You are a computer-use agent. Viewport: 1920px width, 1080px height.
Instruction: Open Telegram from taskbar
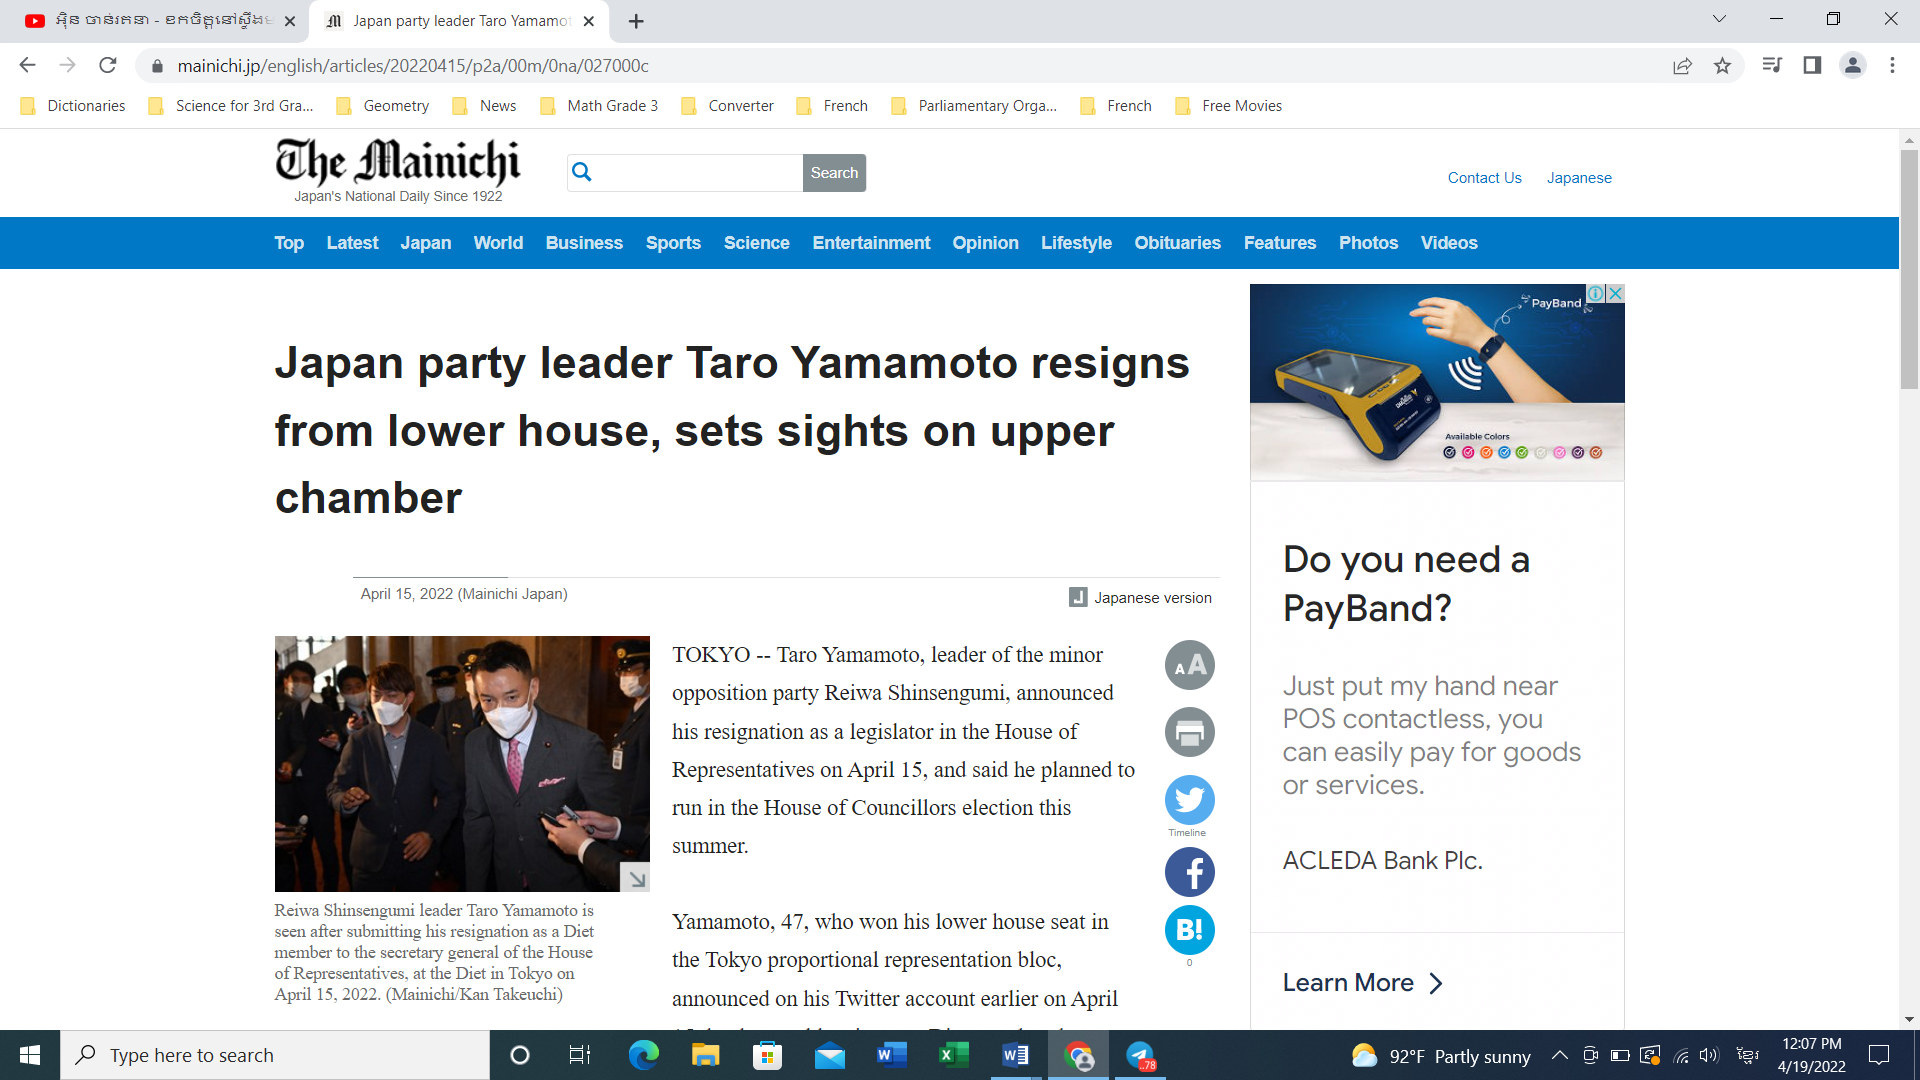click(1140, 1055)
